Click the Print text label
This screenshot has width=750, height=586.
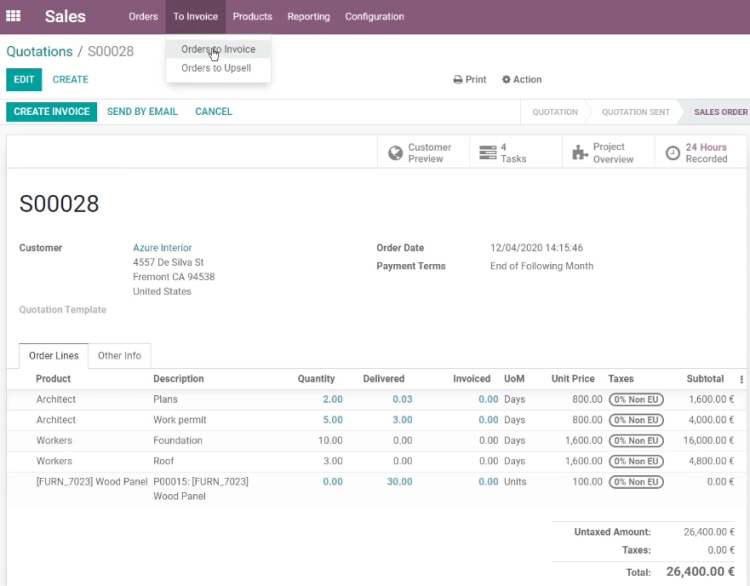(475, 79)
